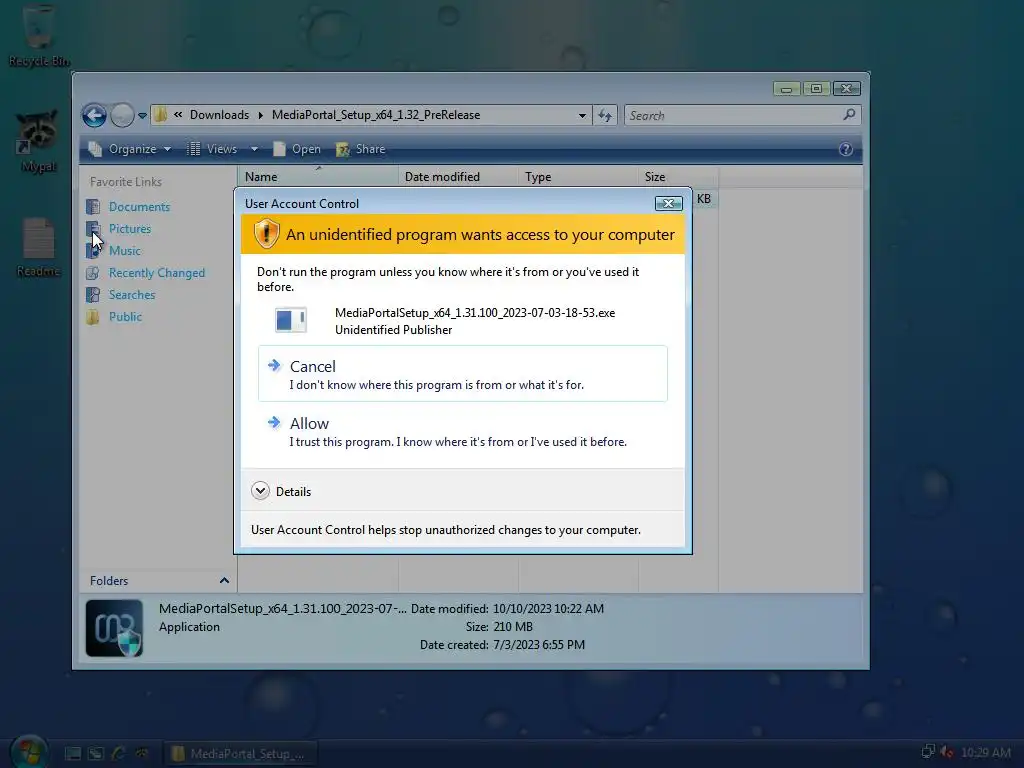The image size is (1024, 768).
Task: Click the network tray icon
Action: click(927, 752)
